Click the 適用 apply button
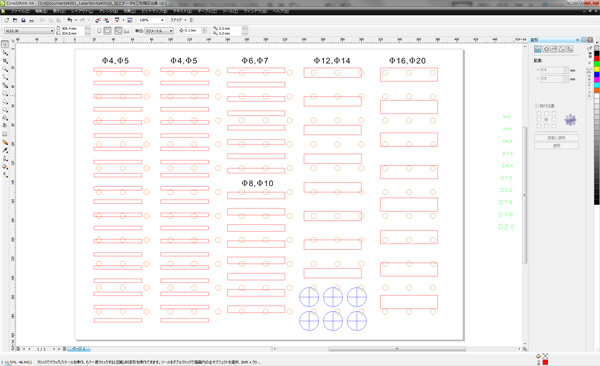 pos(556,145)
